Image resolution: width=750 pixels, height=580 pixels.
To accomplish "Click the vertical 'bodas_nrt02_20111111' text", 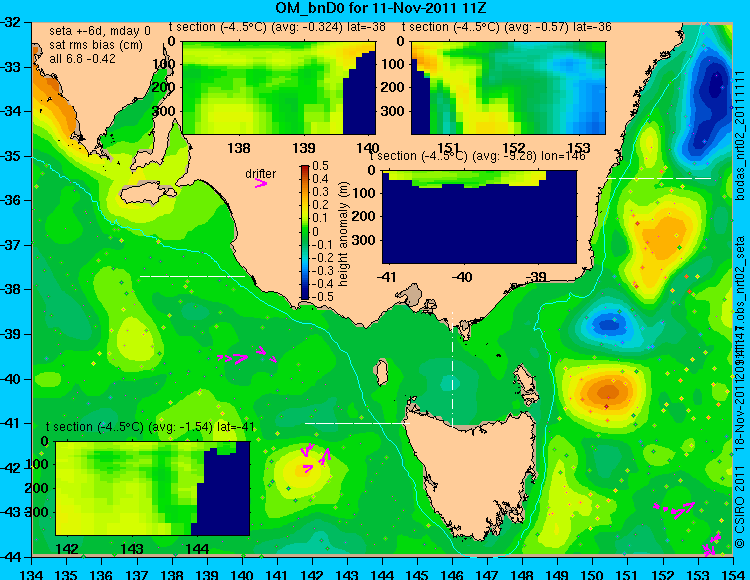I will (x=739, y=136).
